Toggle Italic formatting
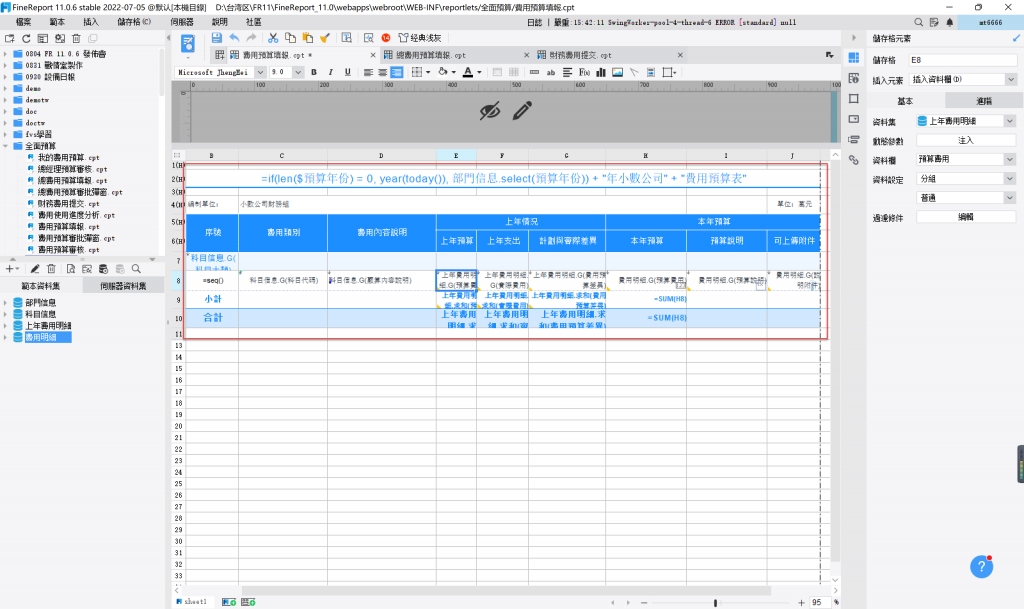The width and height of the screenshot is (1024, 609). (x=330, y=72)
